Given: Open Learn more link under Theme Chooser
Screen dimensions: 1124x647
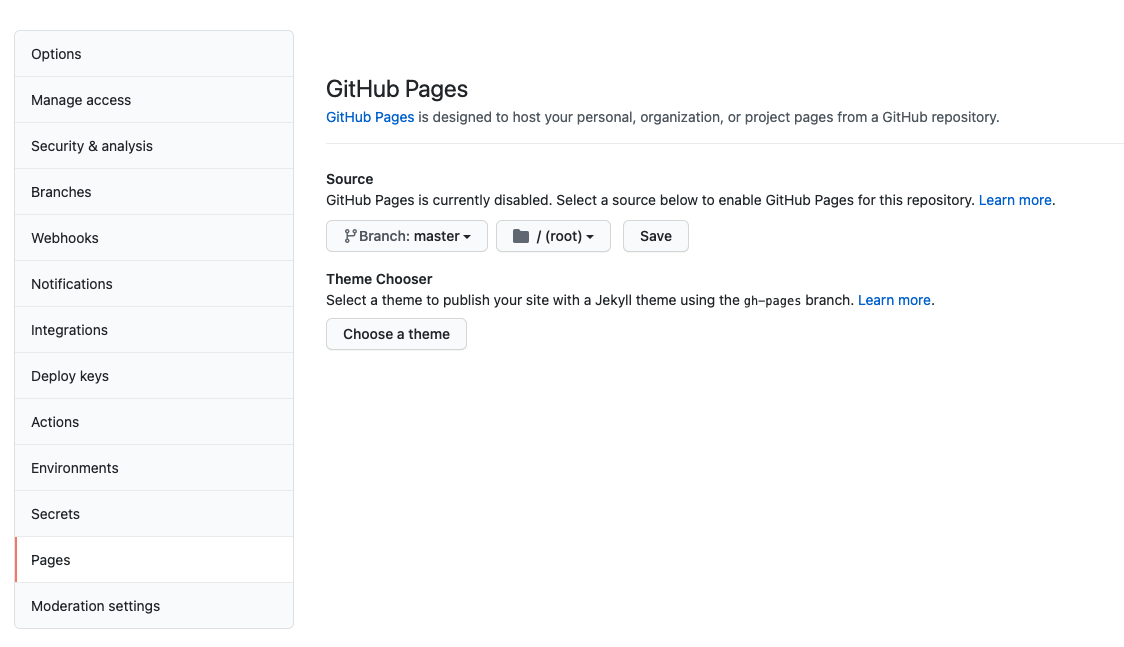Looking at the screenshot, I should click(894, 300).
